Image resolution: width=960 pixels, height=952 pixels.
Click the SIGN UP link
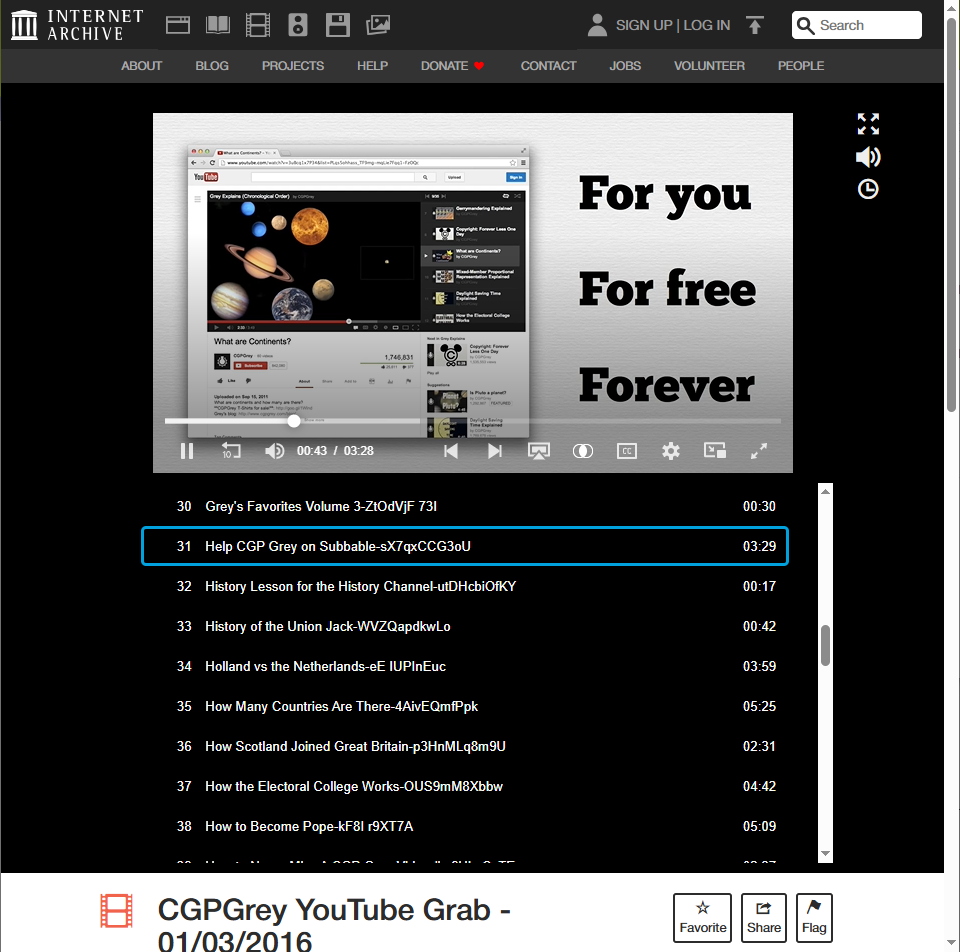[643, 25]
